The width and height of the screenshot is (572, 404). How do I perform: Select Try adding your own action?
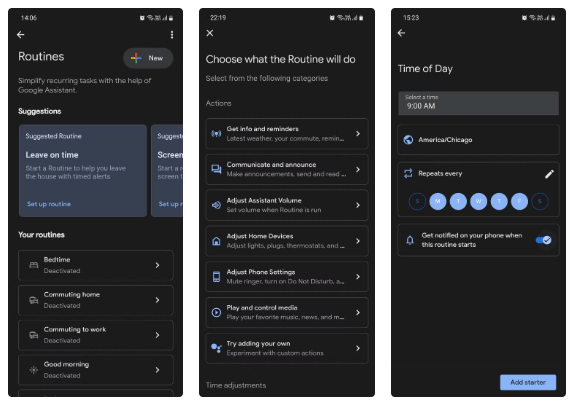click(287, 348)
